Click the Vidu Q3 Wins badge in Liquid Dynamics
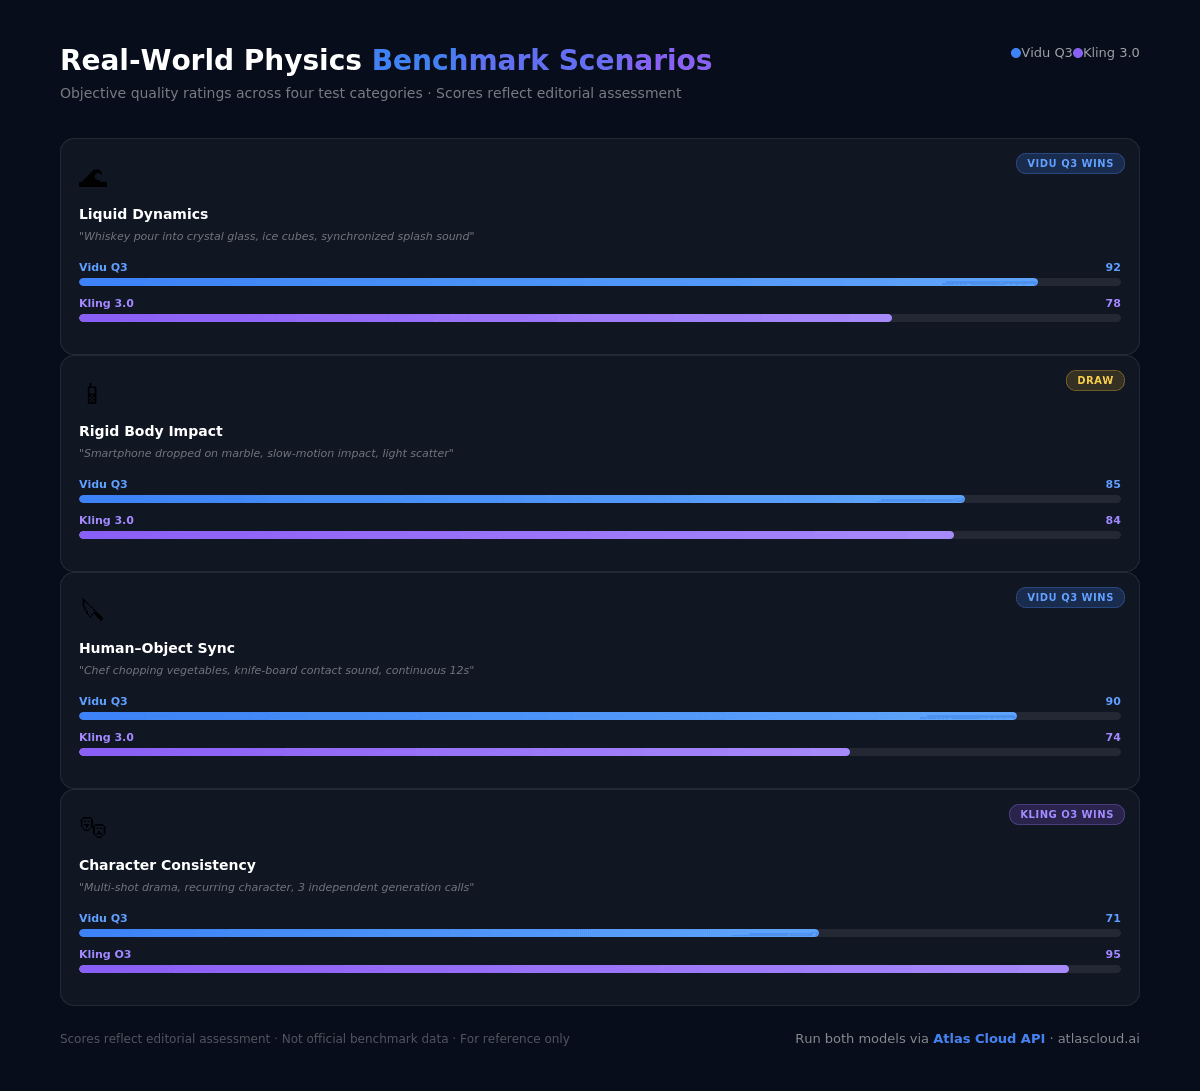This screenshot has width=1200, height=1091. pos(1070,164)
